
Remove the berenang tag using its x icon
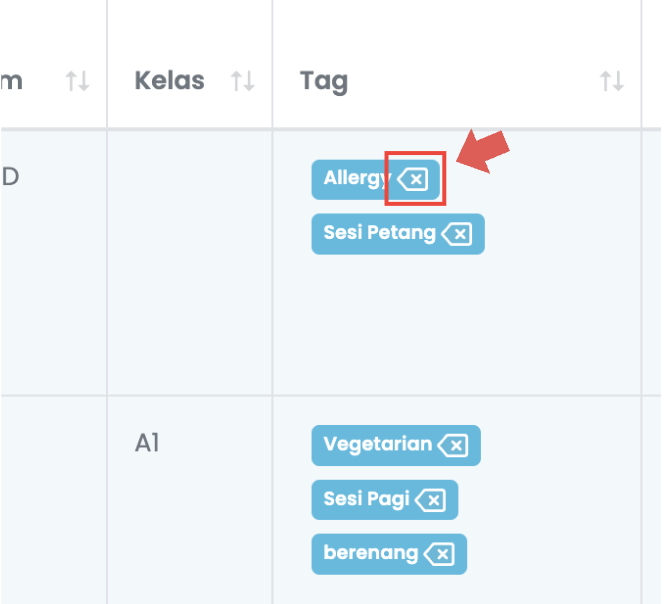pos(440,554)
